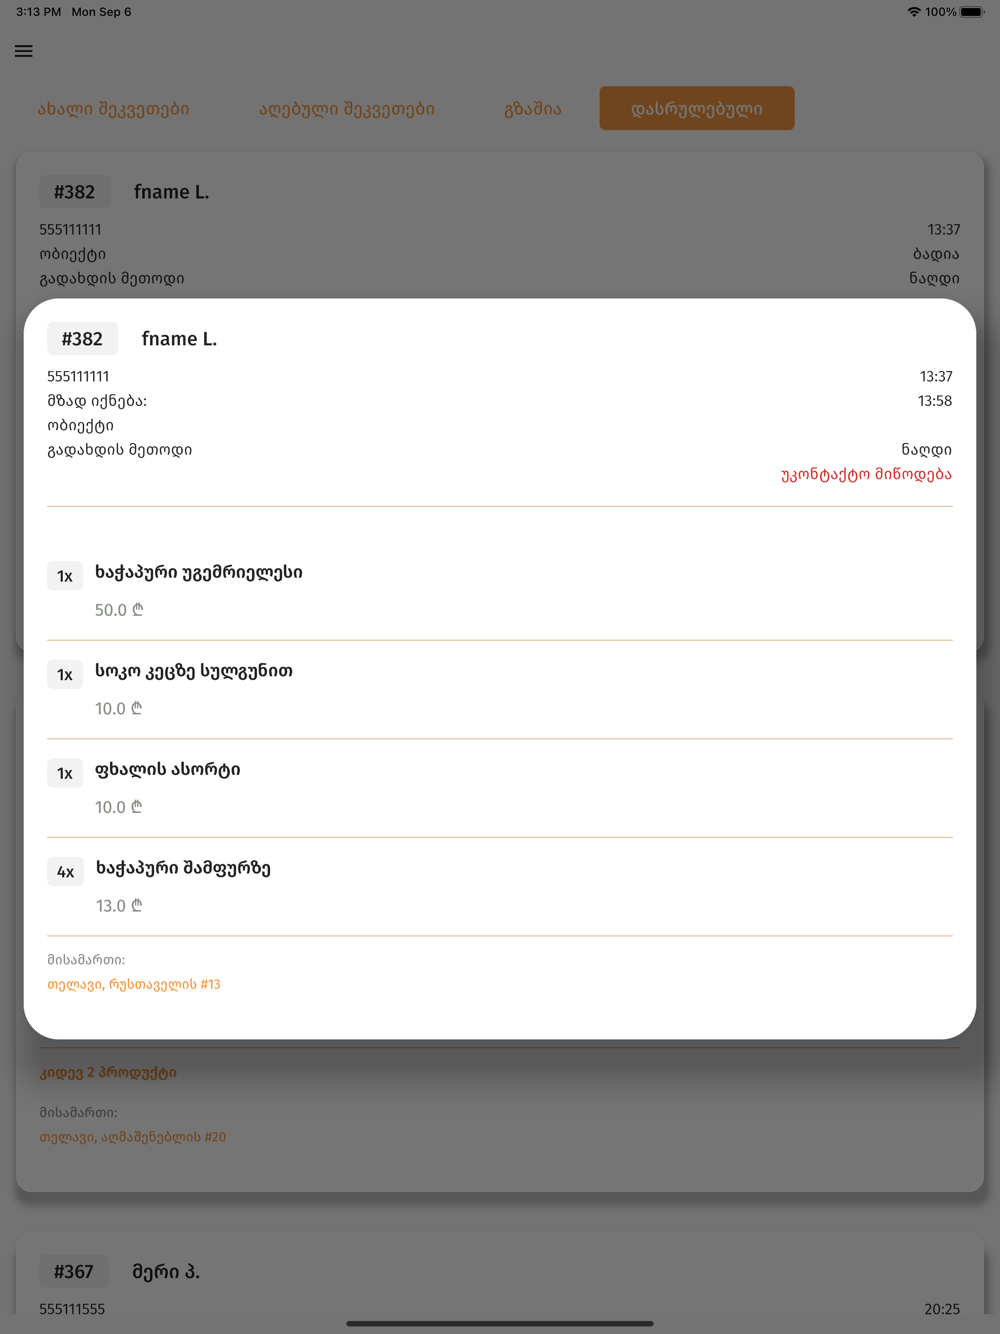Viewport: 1000px width, 1334px height.
Task: Tap the Wi-Fi status icon
Action: coord(913,12)
